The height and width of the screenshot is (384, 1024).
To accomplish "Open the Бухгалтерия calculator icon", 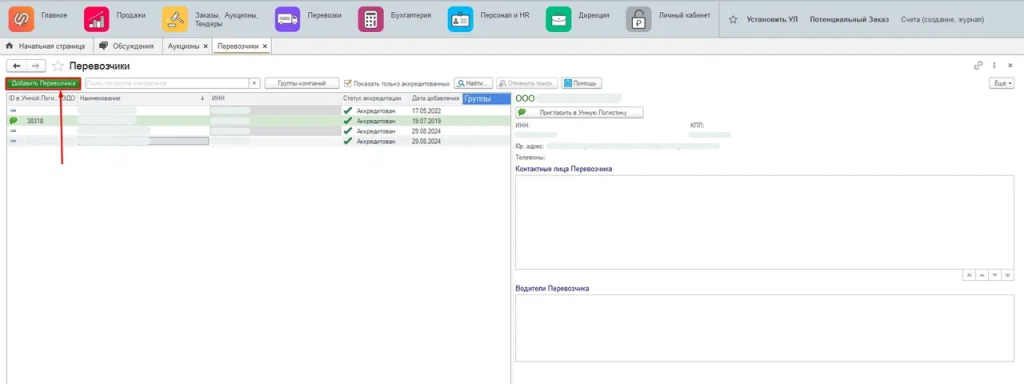I will tap(370, 19).
